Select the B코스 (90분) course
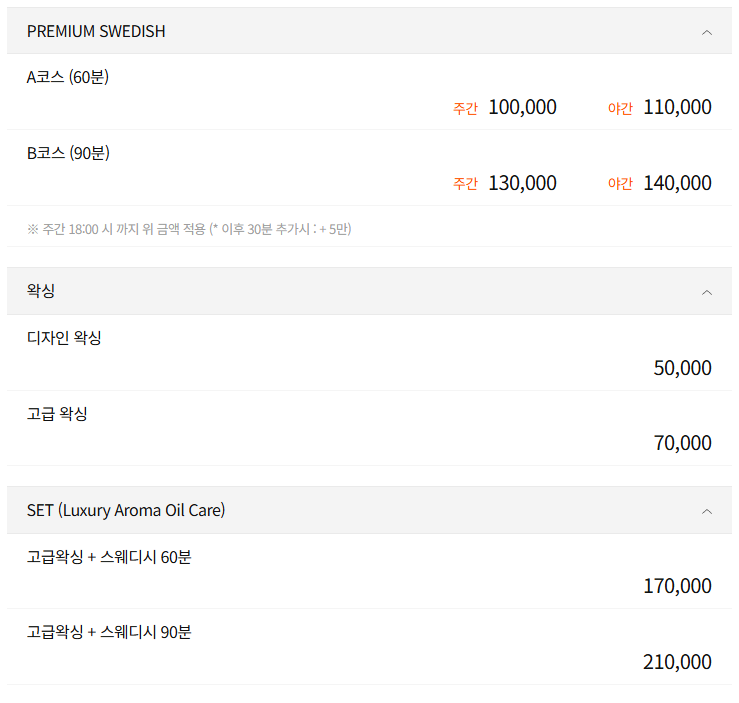 click(68, 153)
